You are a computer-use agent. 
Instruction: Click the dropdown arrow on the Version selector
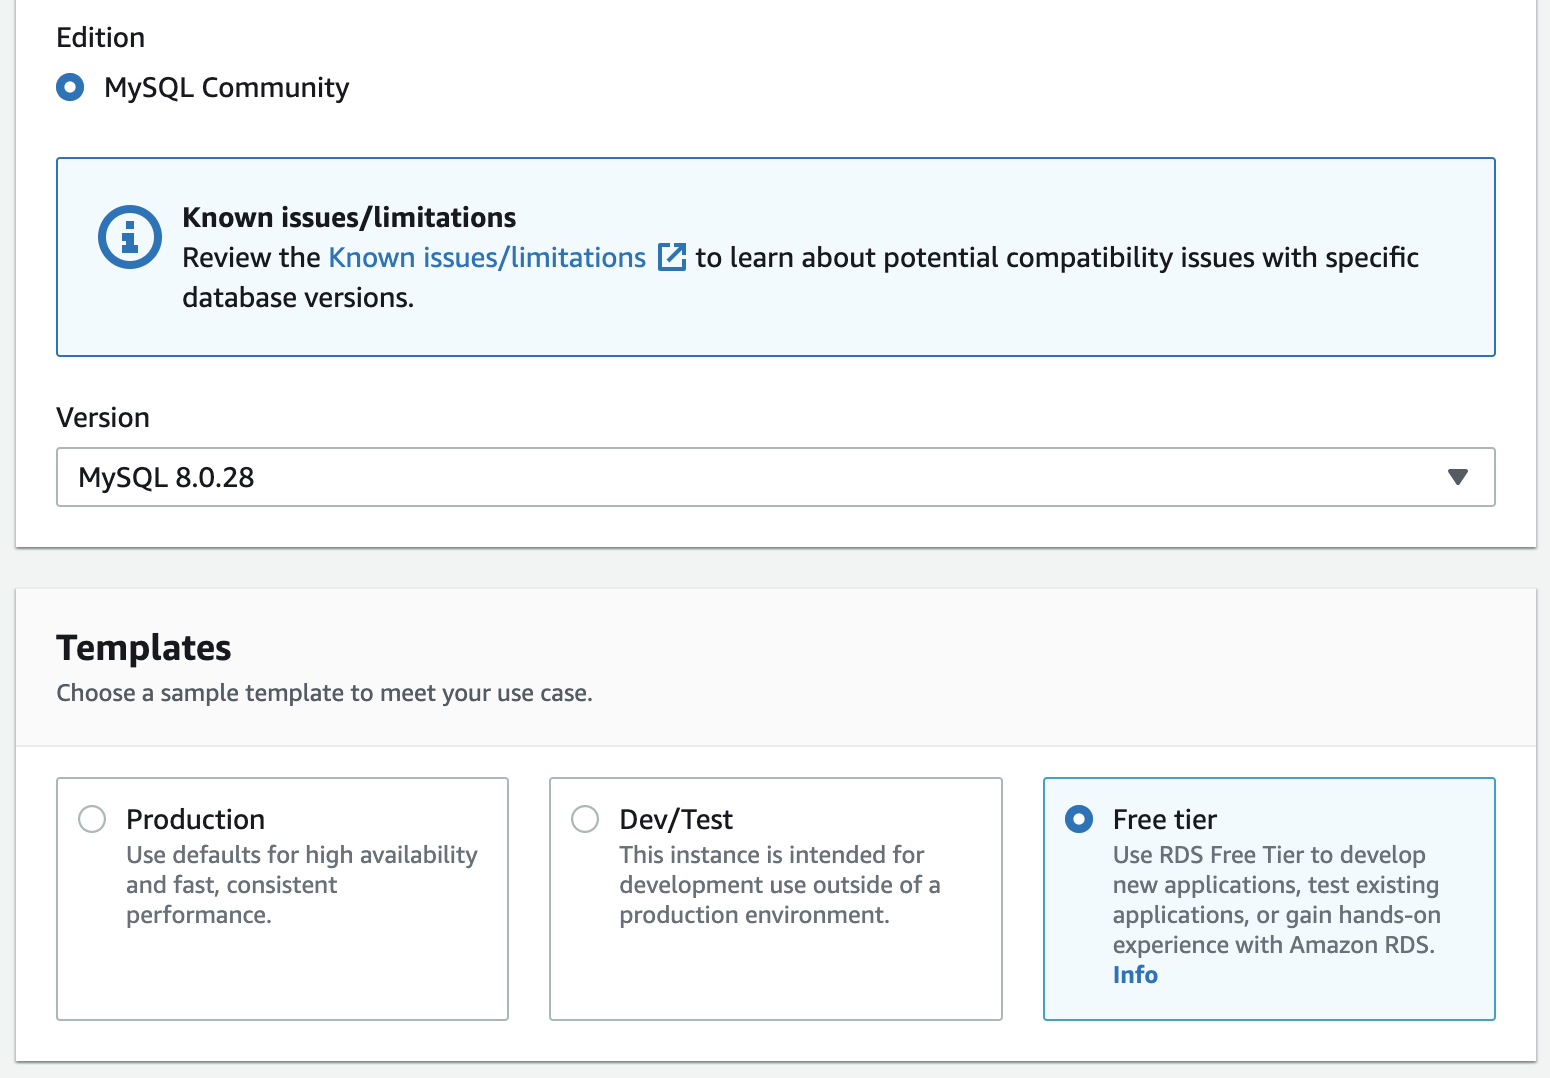tap(1459, 477)
